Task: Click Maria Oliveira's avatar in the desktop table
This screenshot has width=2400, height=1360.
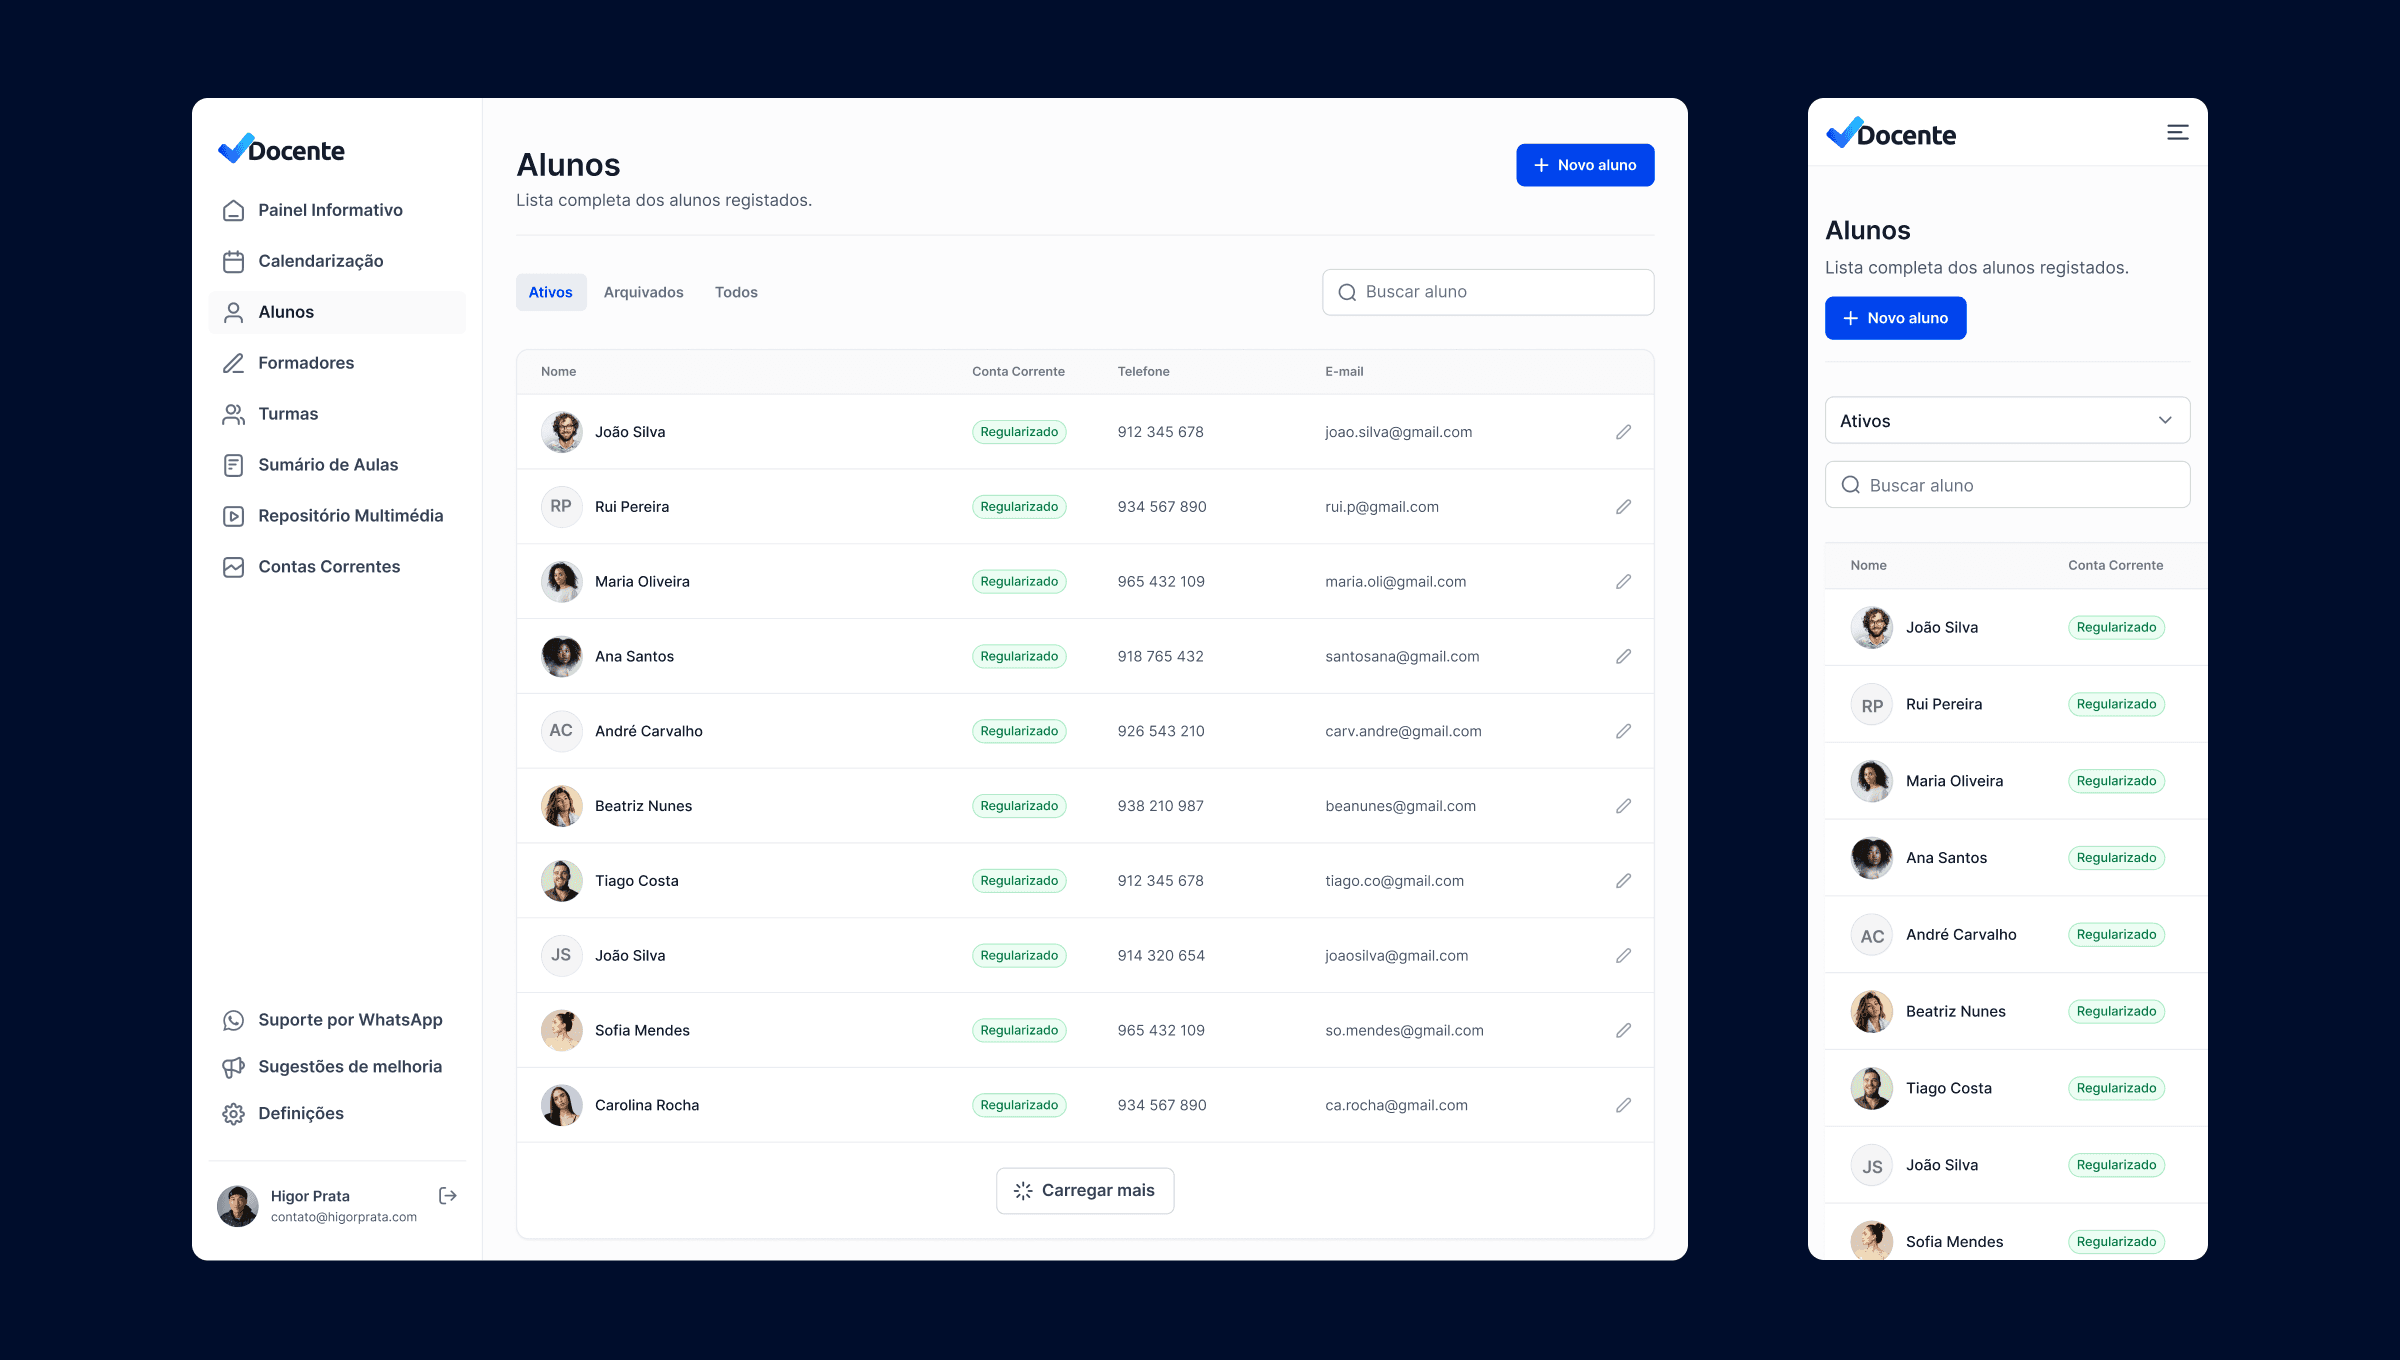Action: tap(561, 582)
